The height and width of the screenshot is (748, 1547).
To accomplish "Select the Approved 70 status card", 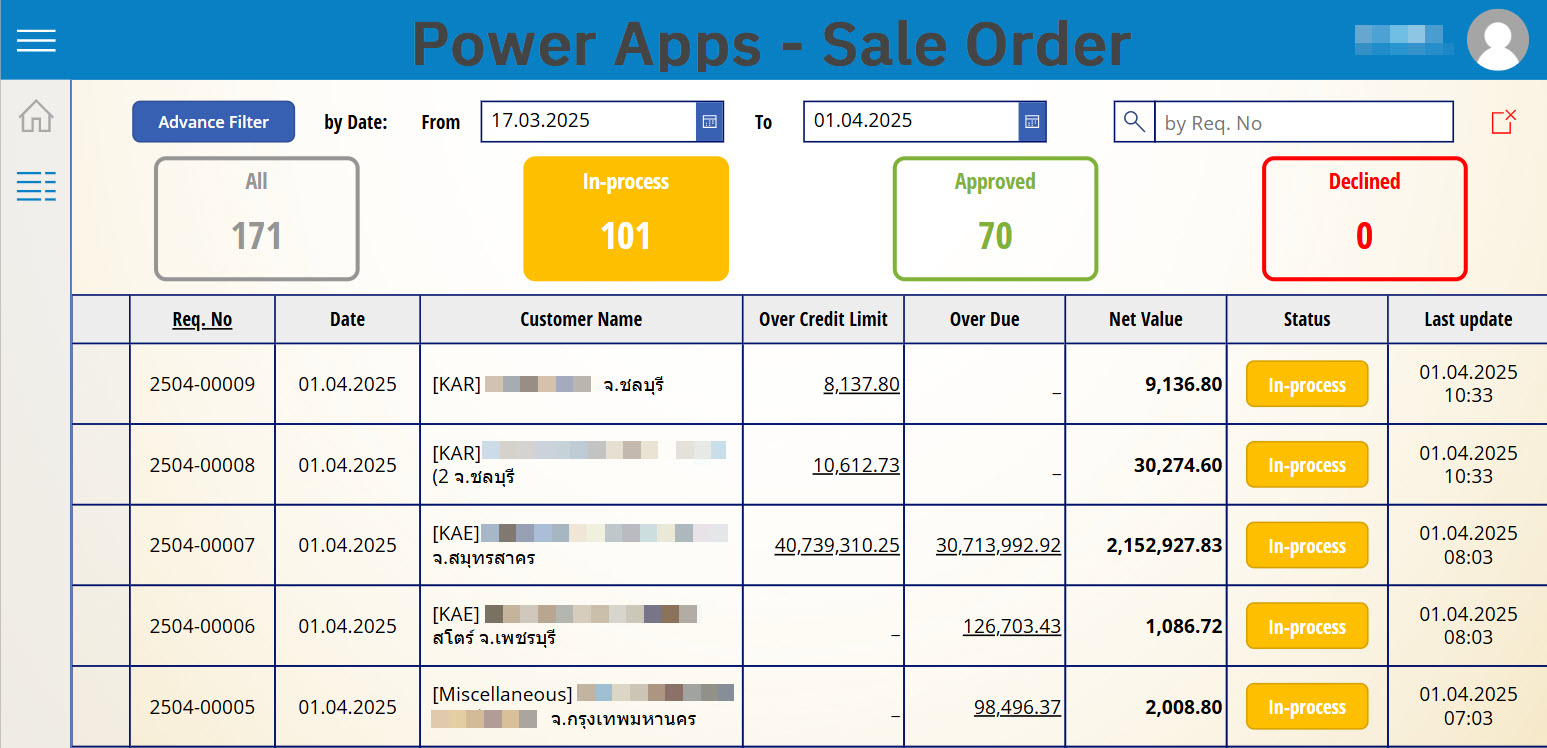I will click(995, 219).
